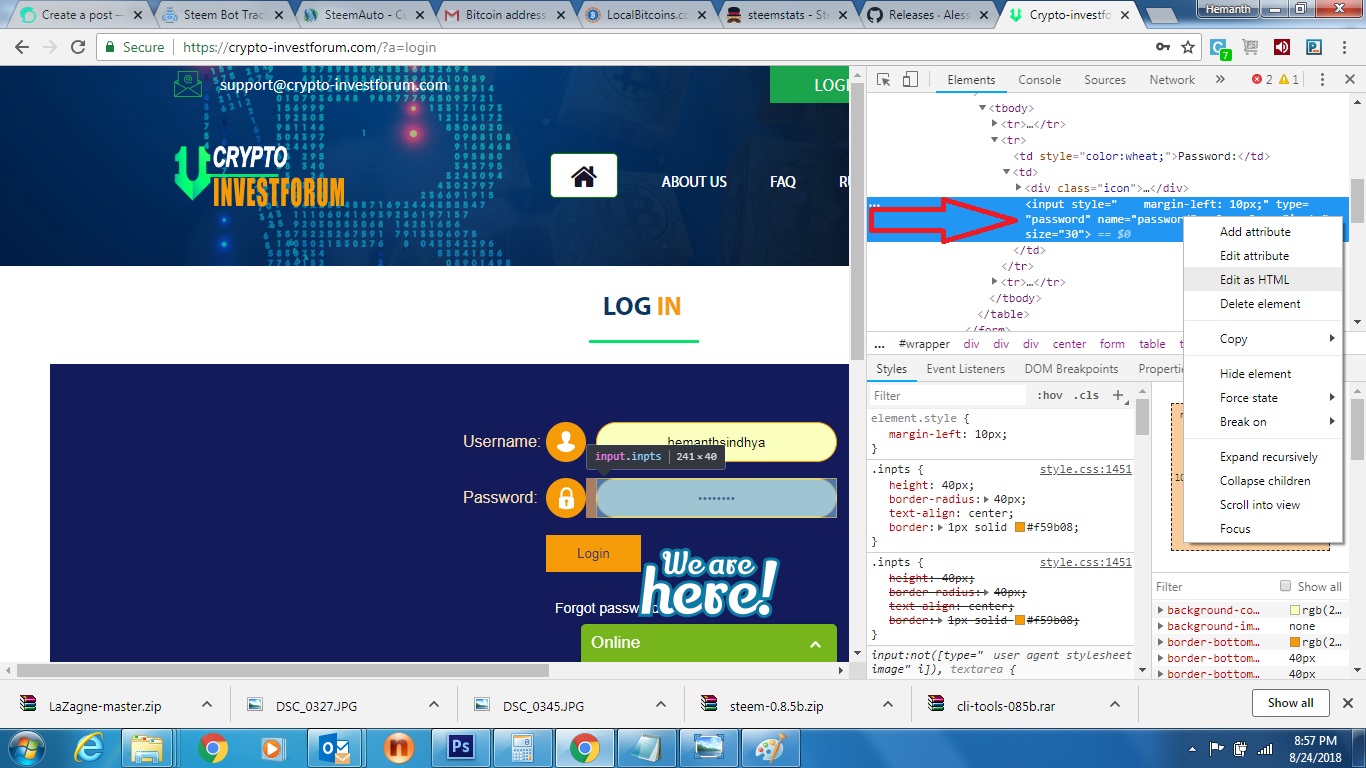1366x768 pixels.
Task: Open Internet Explorer from the taskbar
Action: [x=90, y=747]
